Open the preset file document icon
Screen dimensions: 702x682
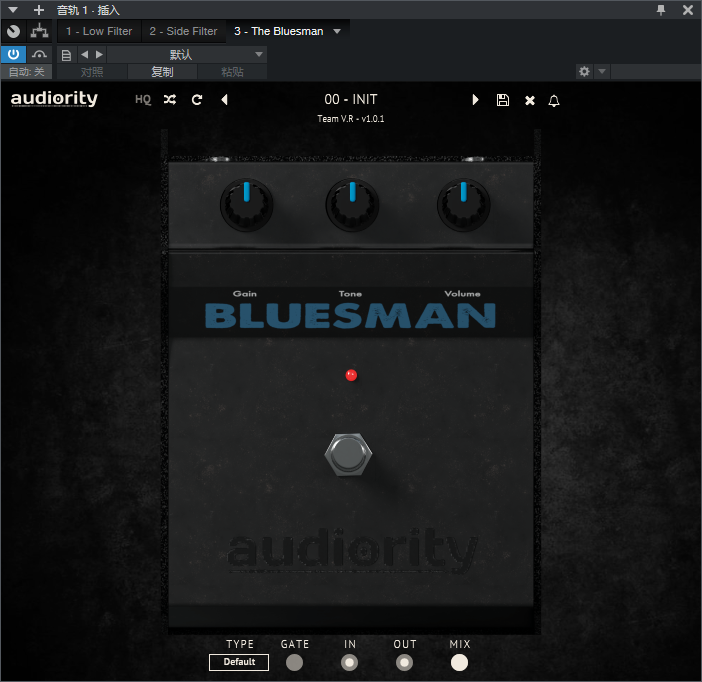(66, 55)
